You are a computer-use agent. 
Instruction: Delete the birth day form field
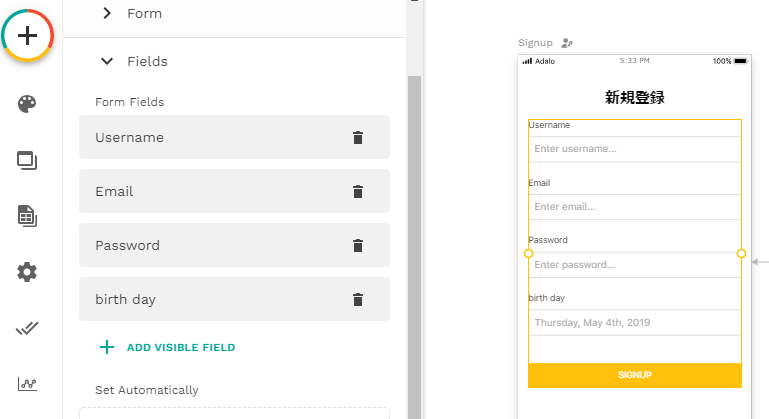pyautogui.click(x=358, y=299)
